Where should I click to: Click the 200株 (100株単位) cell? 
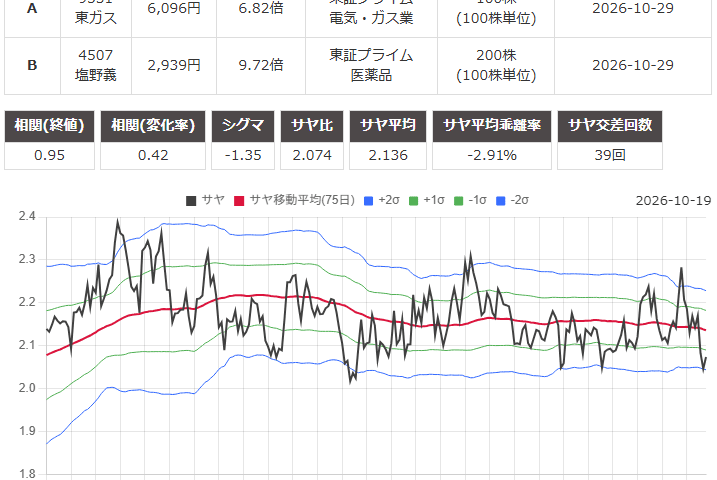pyautogui.click(x=496, y=65)
